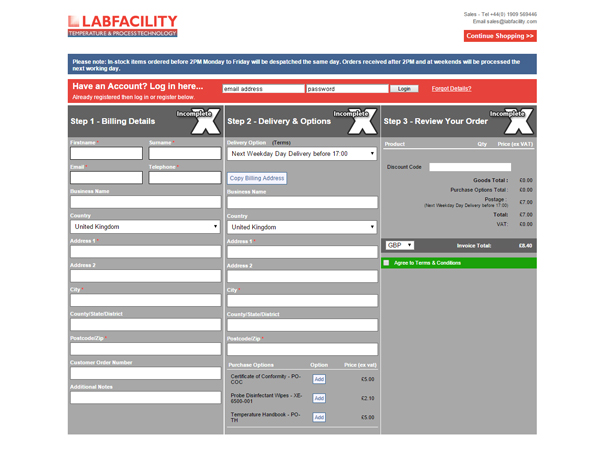Click the Have an Account heading
This screenshot has width=600, height=450.
click(138, 86)
